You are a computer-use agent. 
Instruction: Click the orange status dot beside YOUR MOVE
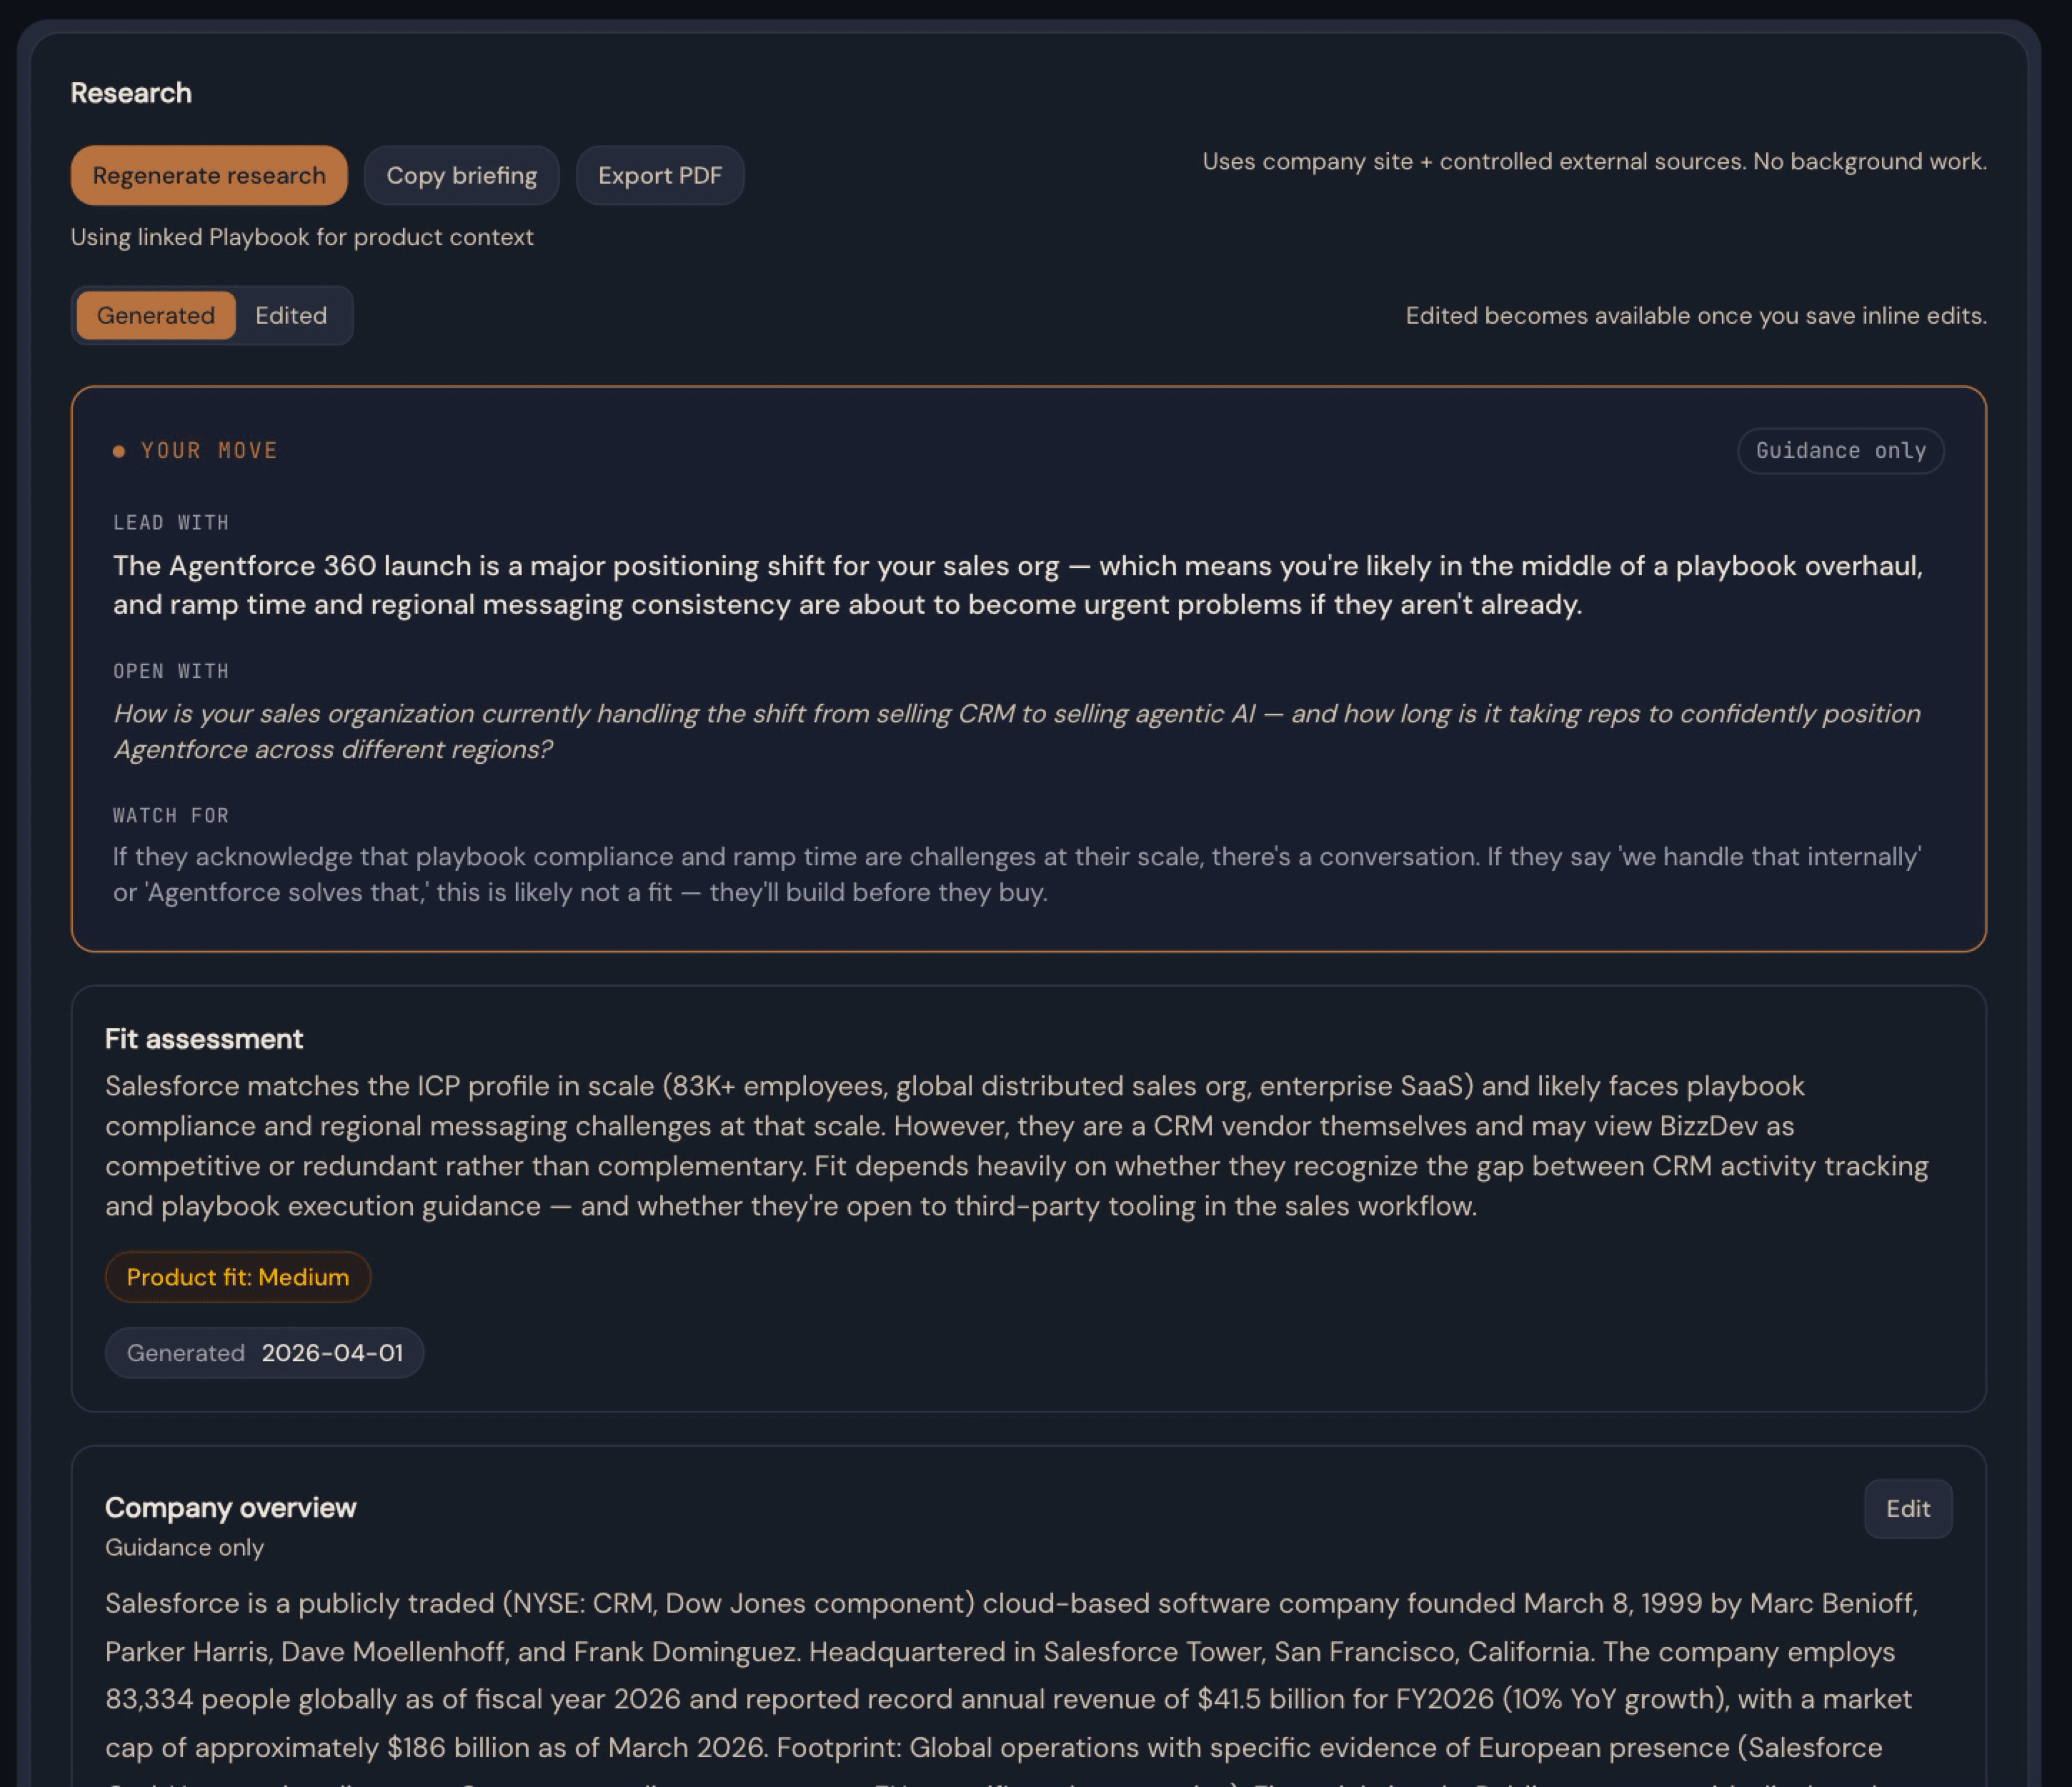(119, 450)
